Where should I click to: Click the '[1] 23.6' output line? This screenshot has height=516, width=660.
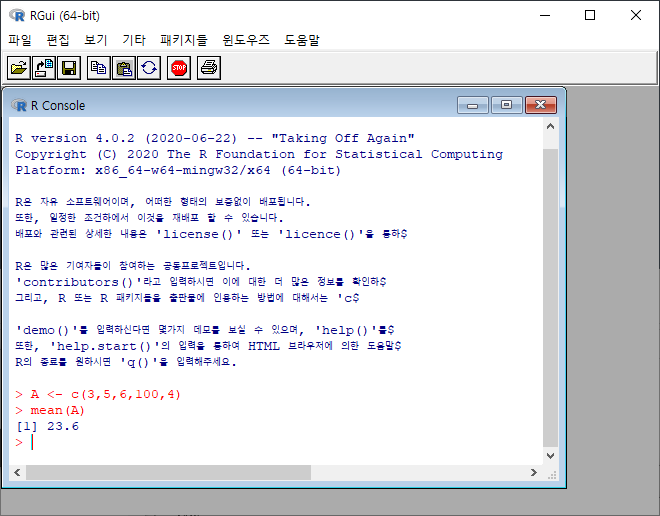(47, 426)
